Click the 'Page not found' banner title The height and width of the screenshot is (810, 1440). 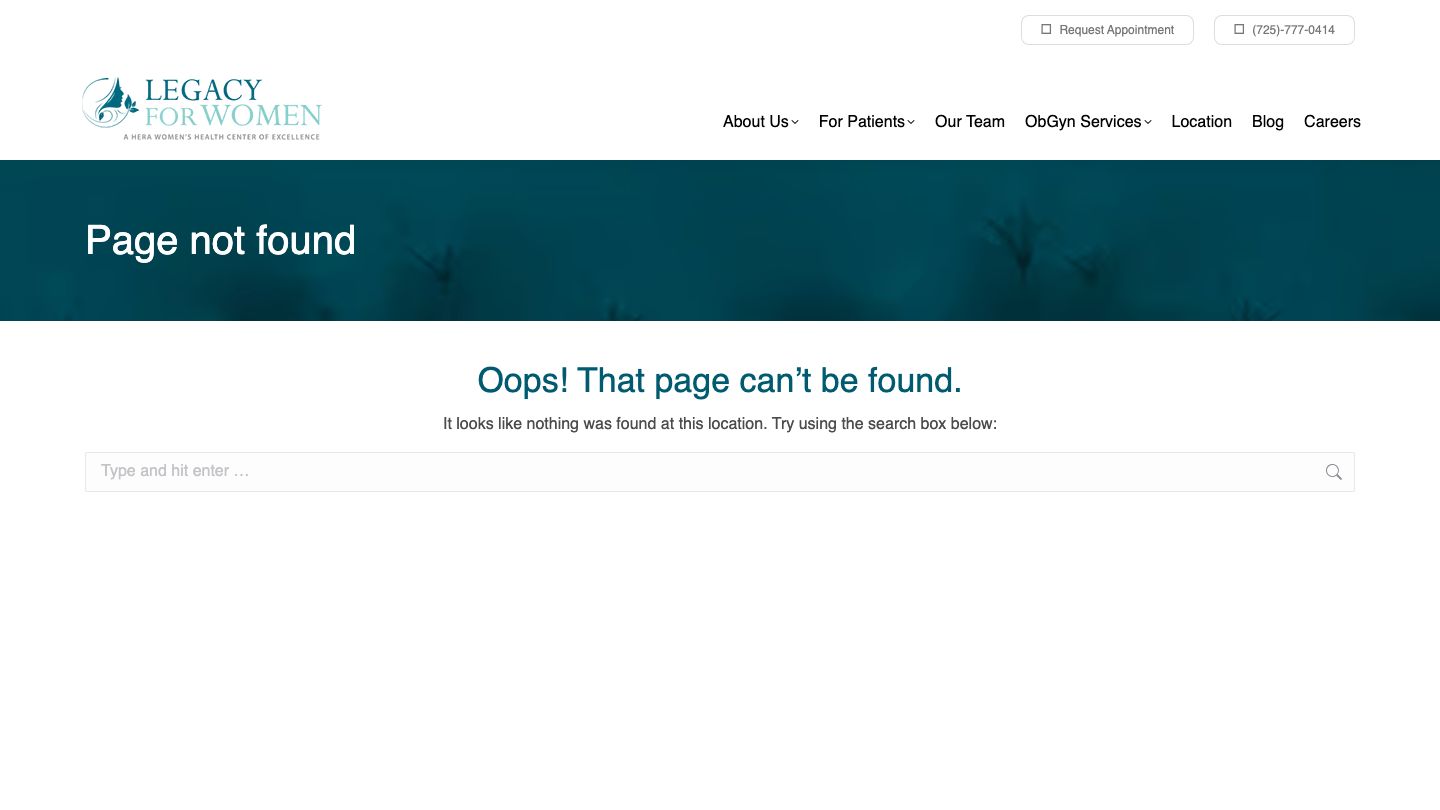(220, 241)
